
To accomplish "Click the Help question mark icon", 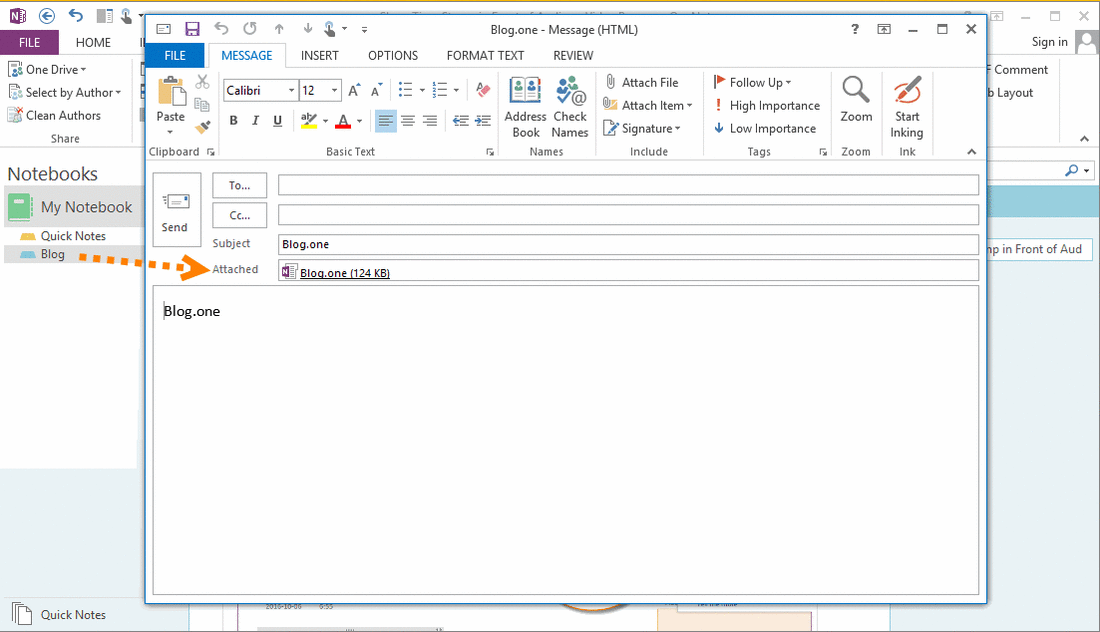I will (x=854, y=29).
